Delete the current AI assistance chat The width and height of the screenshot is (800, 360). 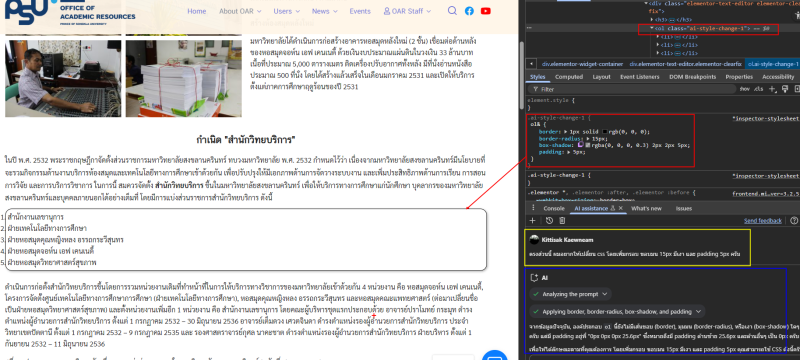[562, 220]
